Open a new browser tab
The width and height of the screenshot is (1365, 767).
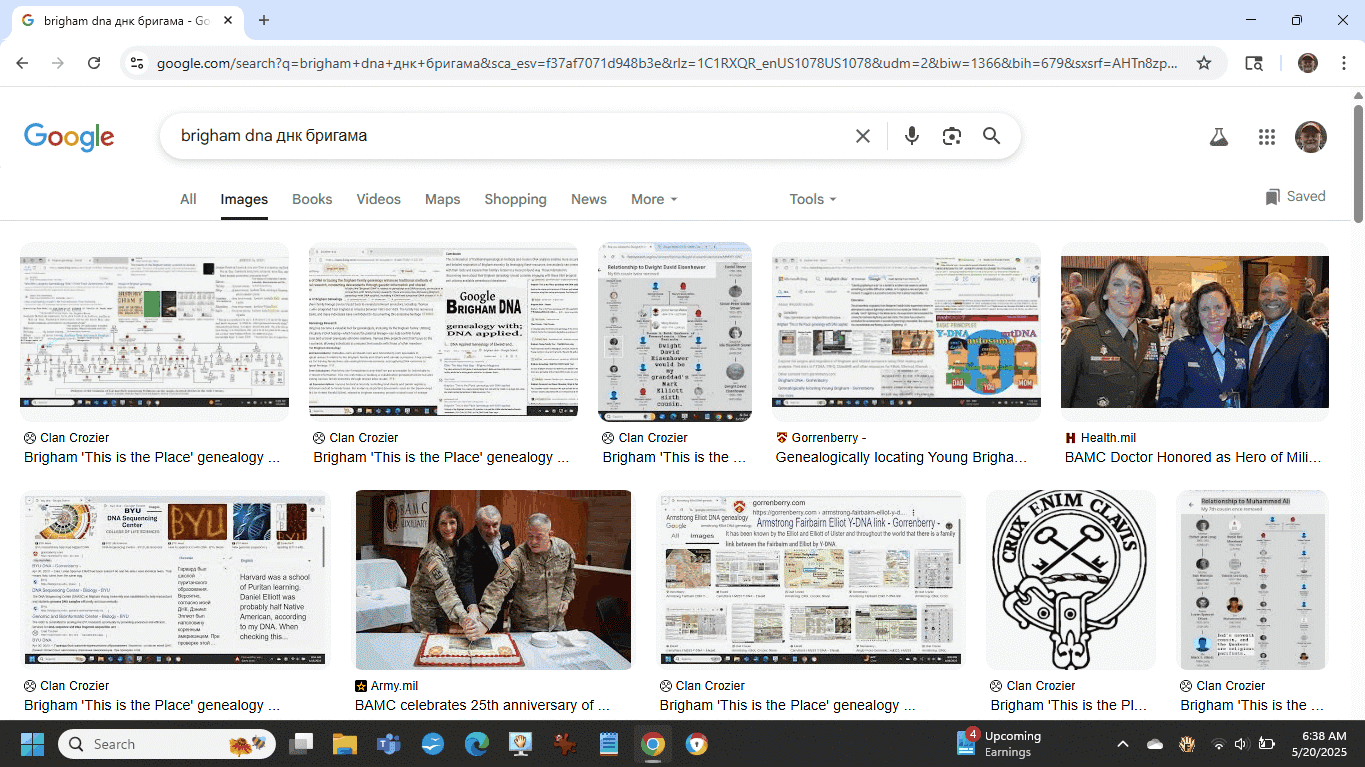click(264, 20)
